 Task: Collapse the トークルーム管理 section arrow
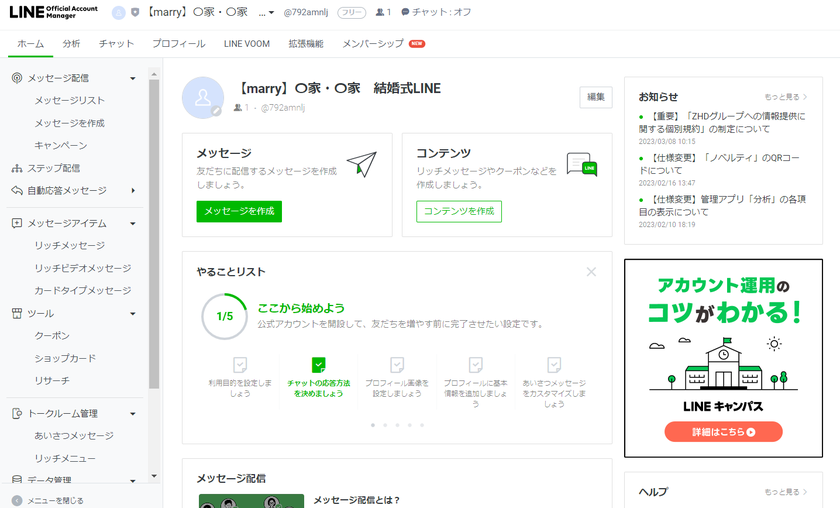pyautogui.click(x=132, y=414)
